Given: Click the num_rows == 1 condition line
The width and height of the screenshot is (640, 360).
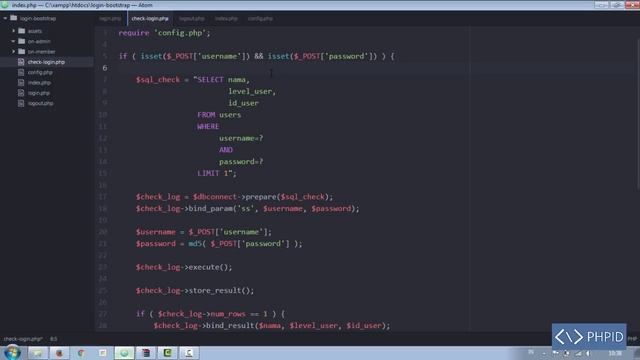Looking at the screenshot, I should [x=211, y=314].
